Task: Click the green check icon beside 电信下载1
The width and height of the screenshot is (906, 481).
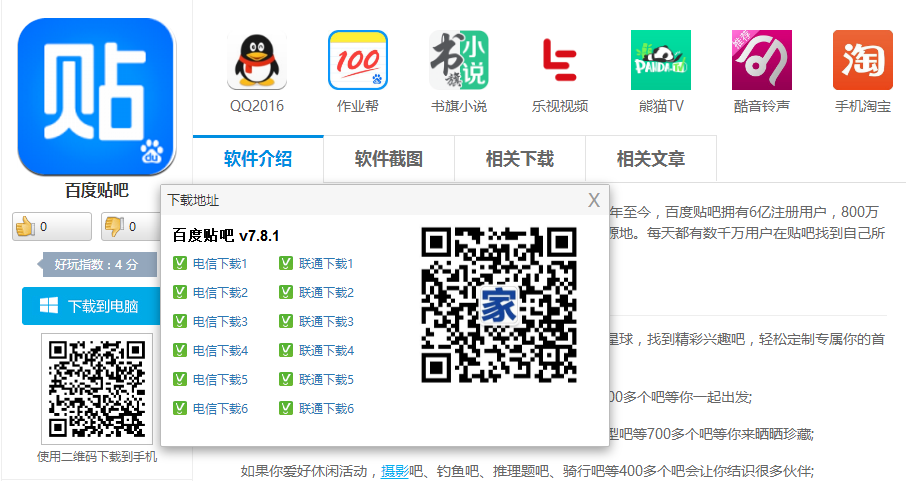Action: 180,264
